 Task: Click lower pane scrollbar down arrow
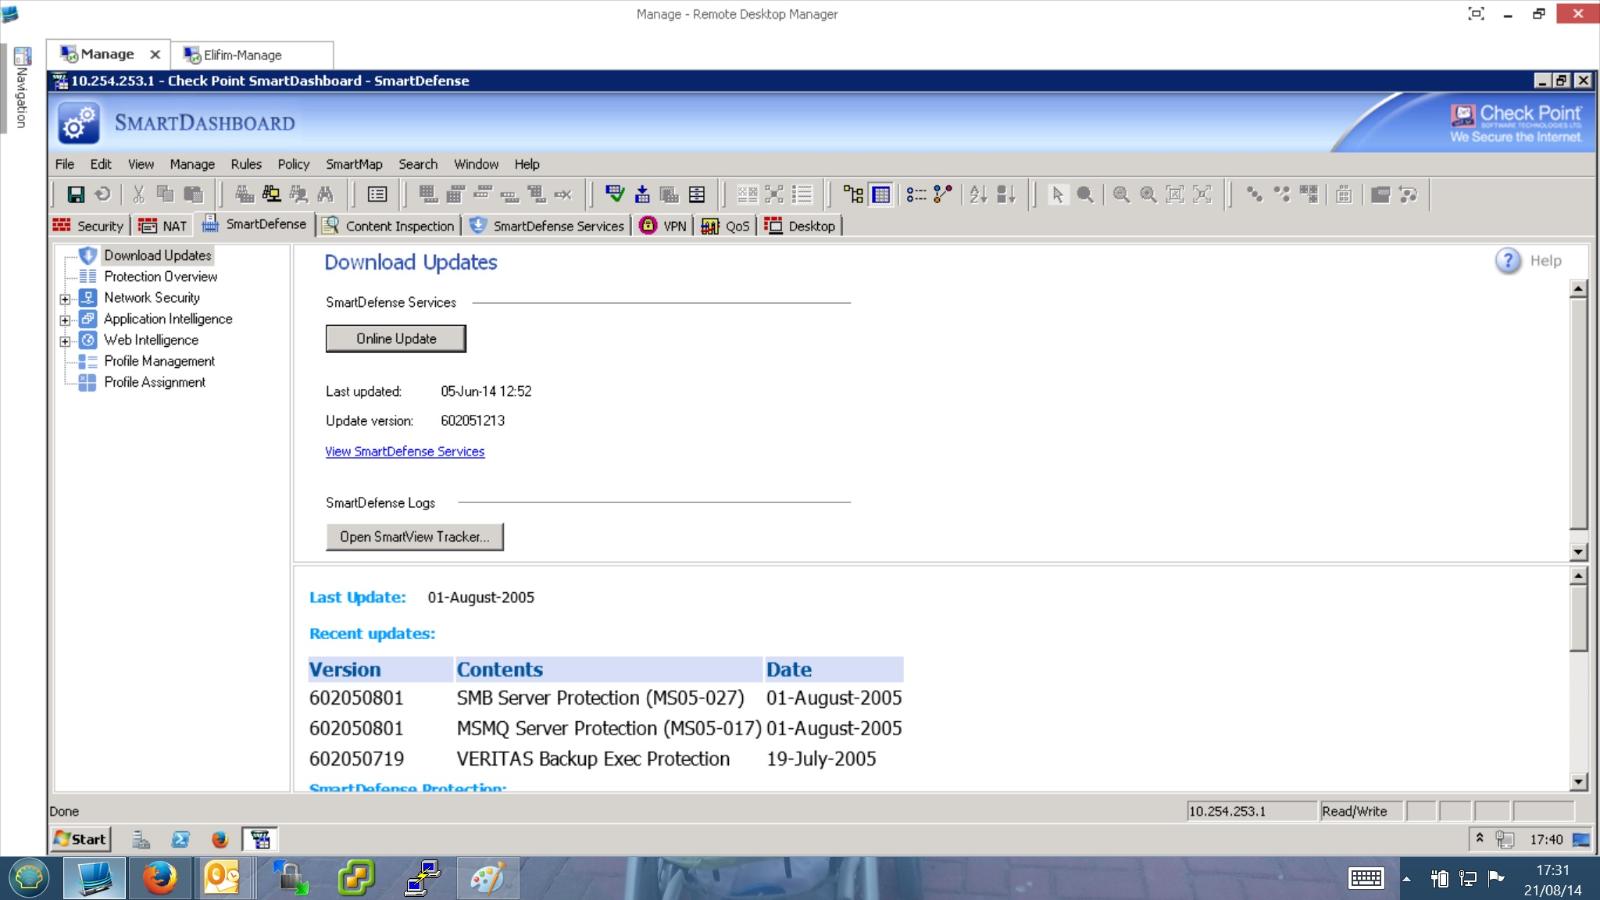[1579, 783]
